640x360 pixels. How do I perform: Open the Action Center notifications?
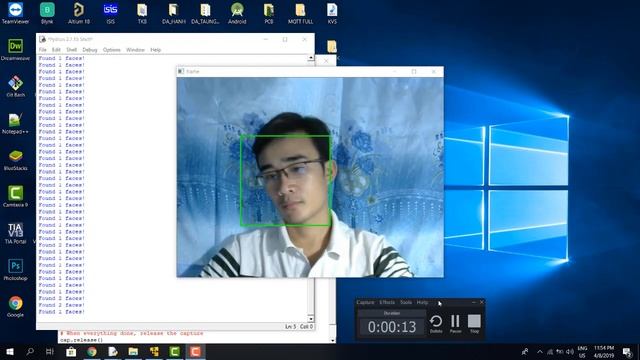point(628,351)
